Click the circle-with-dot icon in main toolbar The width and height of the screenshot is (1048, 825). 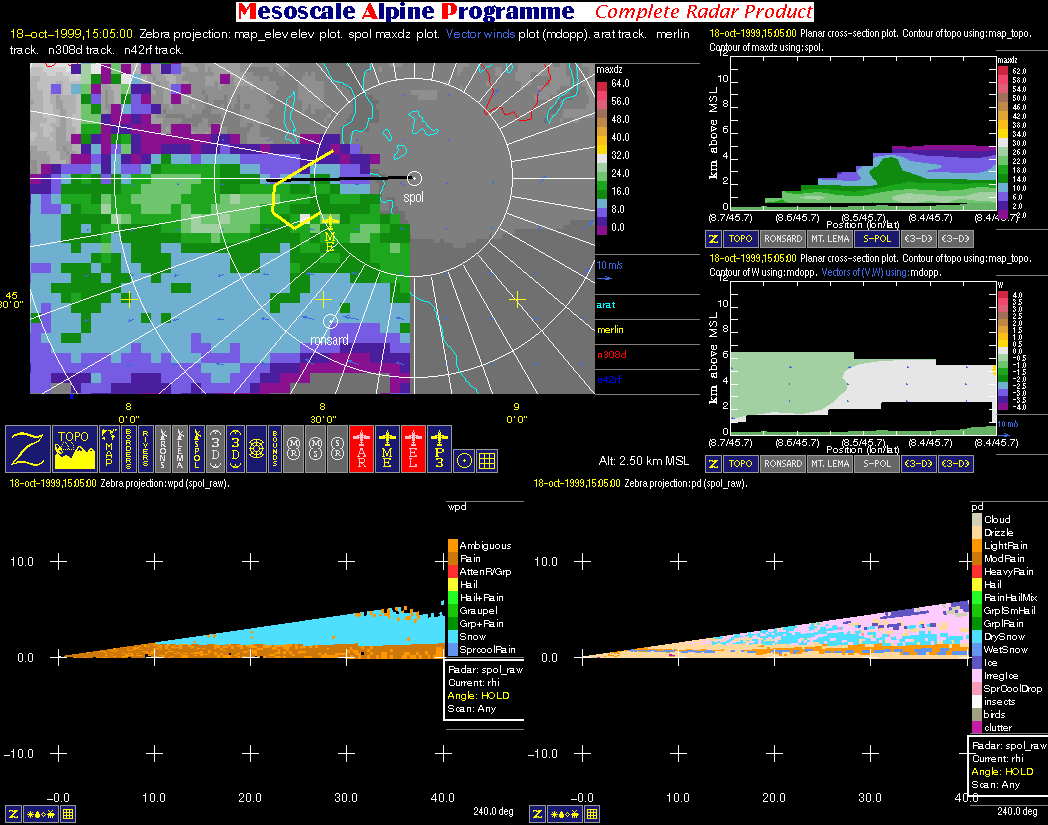[x=464, y=460]
